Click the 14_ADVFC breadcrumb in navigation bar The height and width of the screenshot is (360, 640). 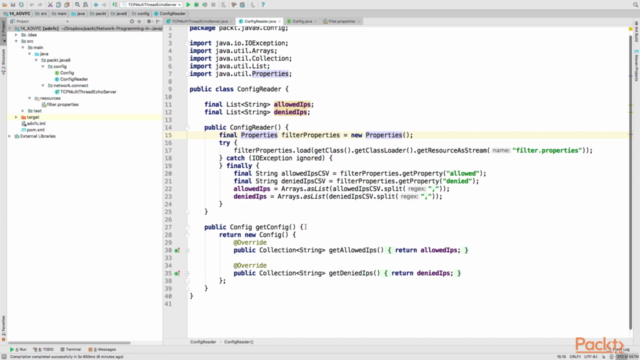pyautogui.click(x=17, y=13)
